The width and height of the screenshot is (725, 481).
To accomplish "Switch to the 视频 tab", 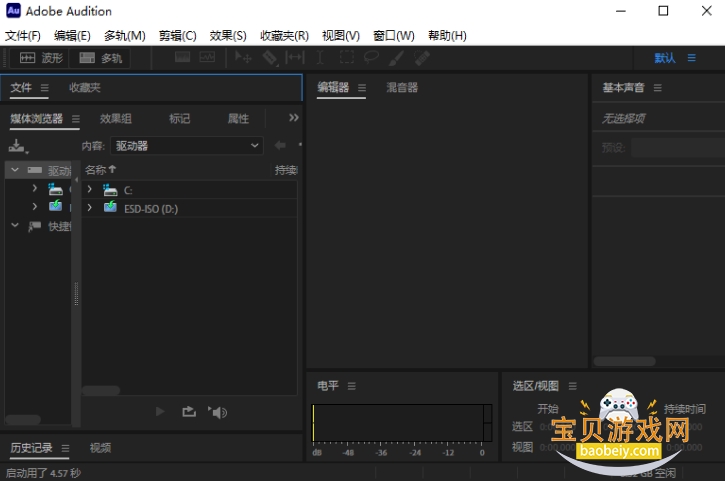I will point(100,448).
